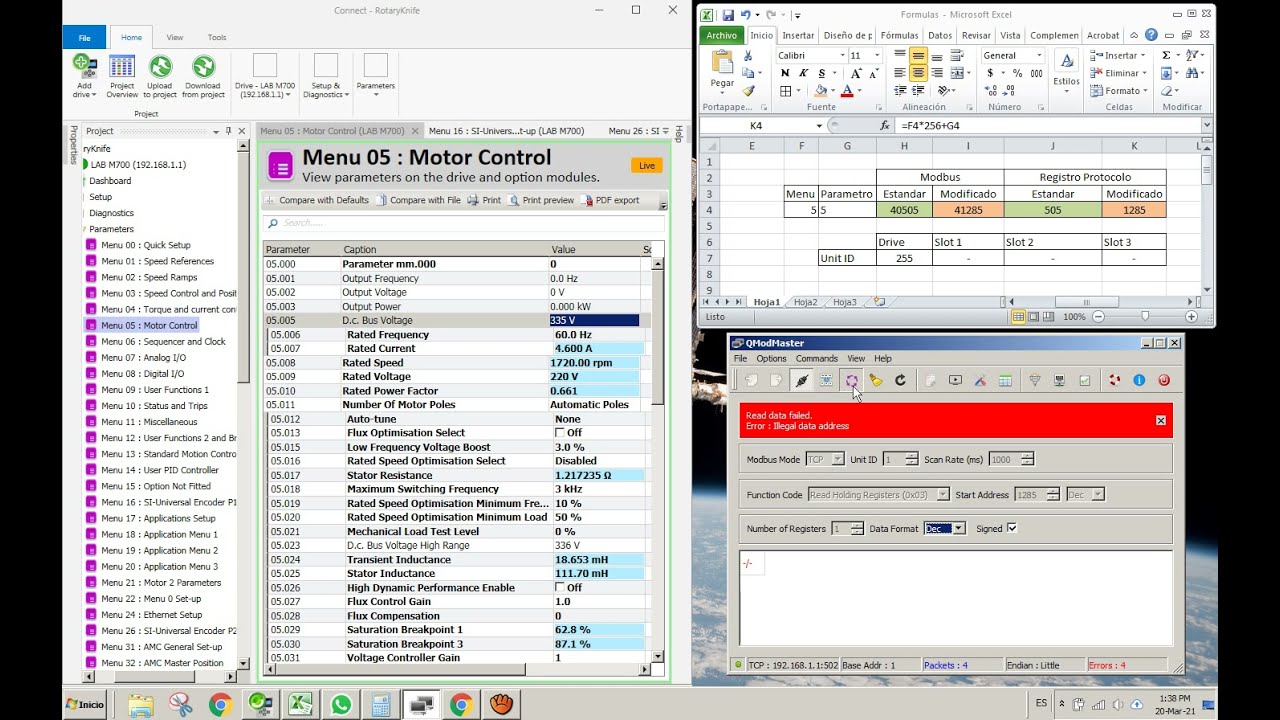
Task: Open the Excel number format General dropdown
Action: click(x=1037, y=56)
